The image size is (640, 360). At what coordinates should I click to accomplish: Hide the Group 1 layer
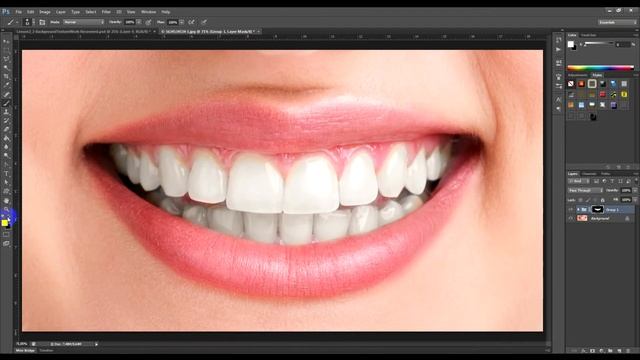(571, 209)
